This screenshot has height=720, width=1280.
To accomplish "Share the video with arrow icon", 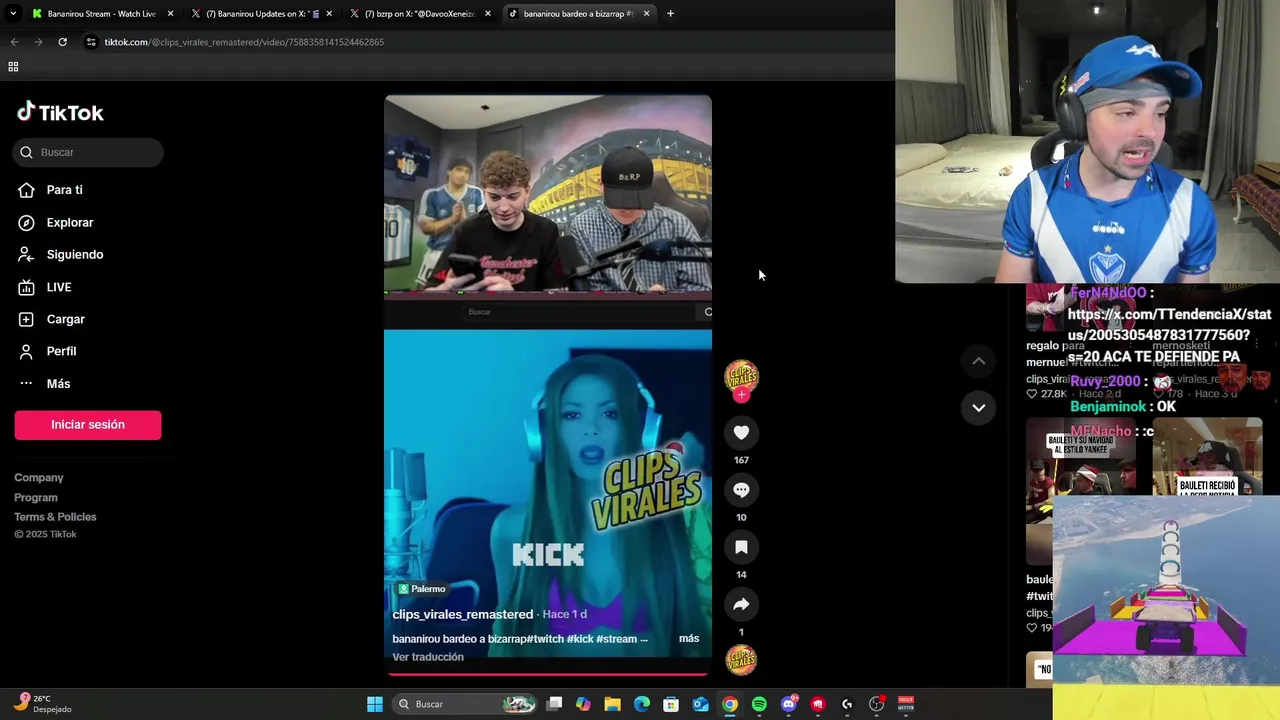I will (x=741, y=604).
